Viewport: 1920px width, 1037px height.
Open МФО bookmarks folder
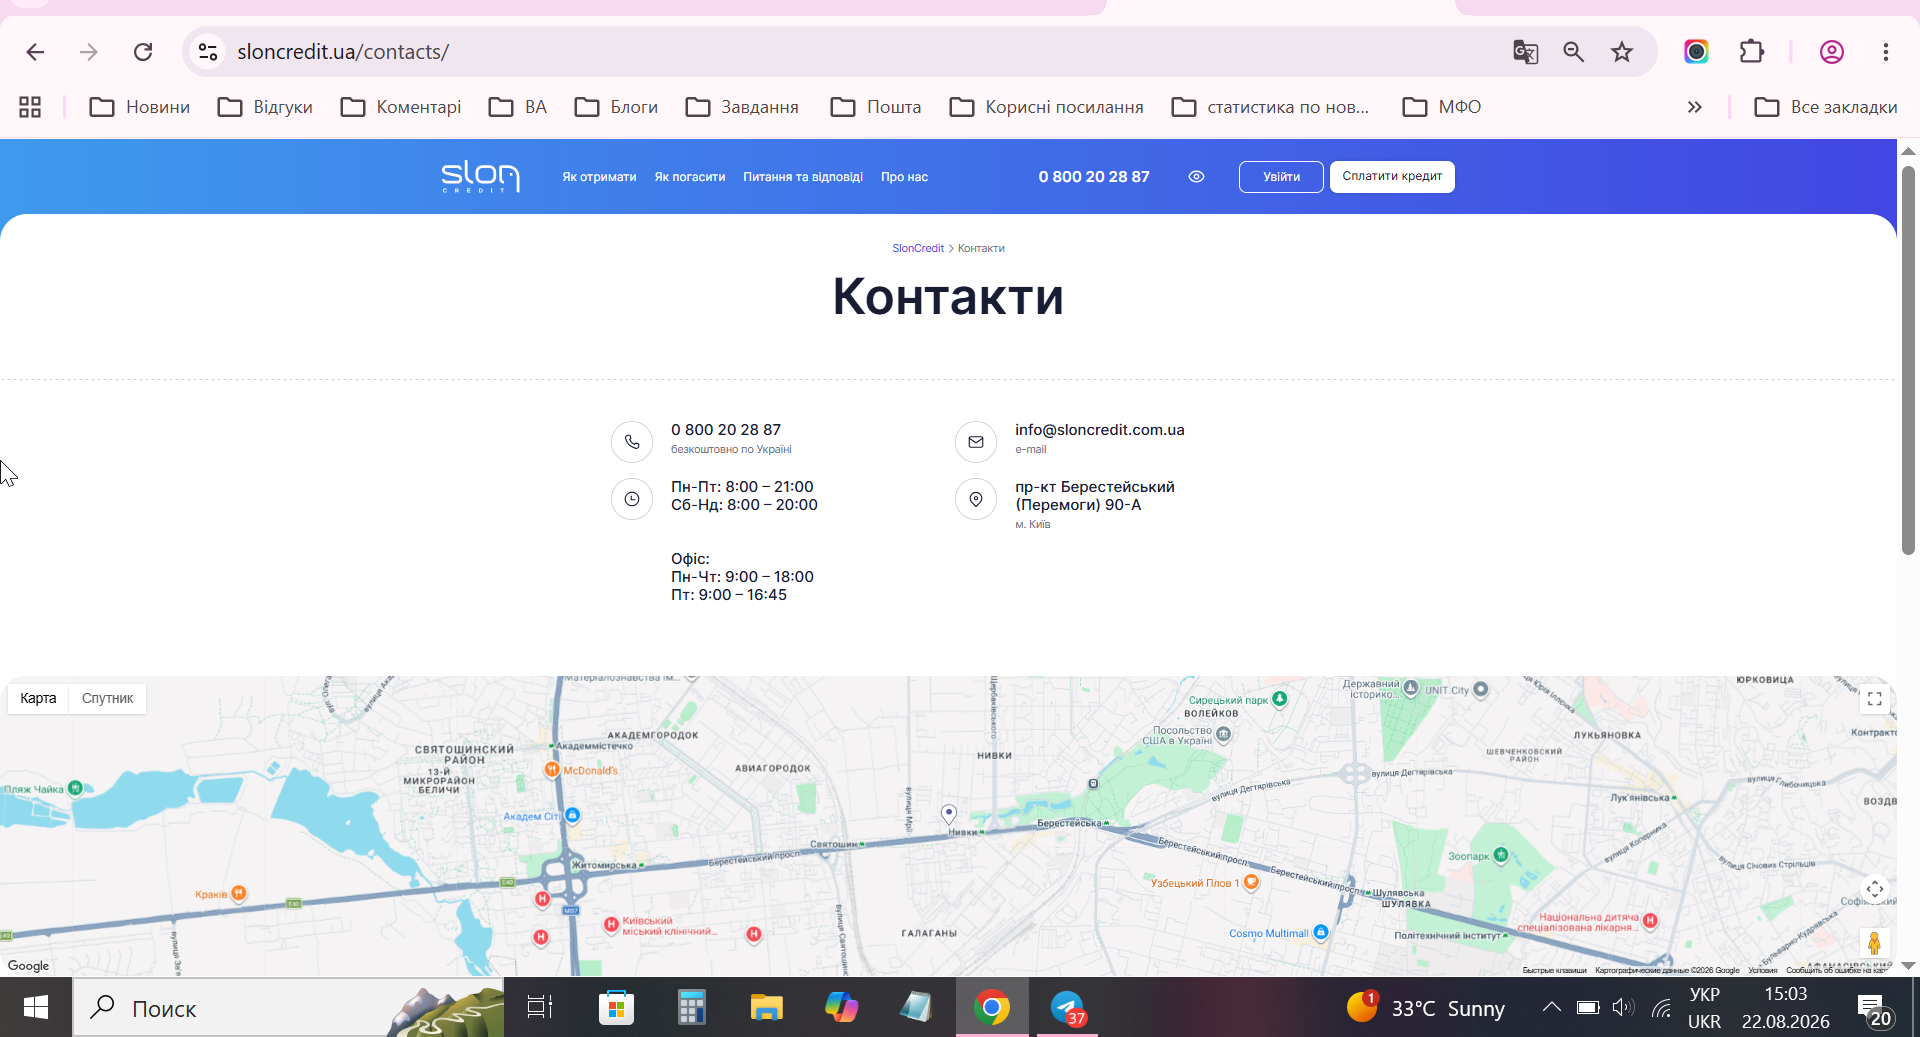(1442, 107)
